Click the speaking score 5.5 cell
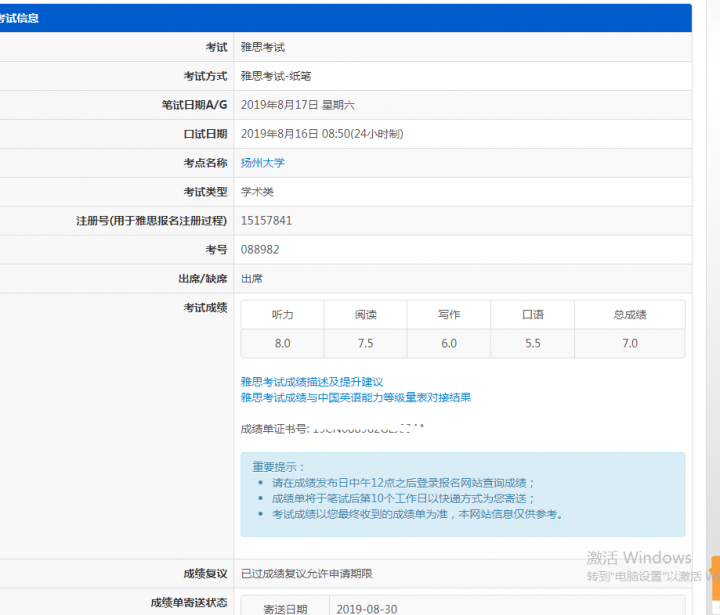This screenshot has height=615, width=720. pyautogui.click(x=533, y=344)
